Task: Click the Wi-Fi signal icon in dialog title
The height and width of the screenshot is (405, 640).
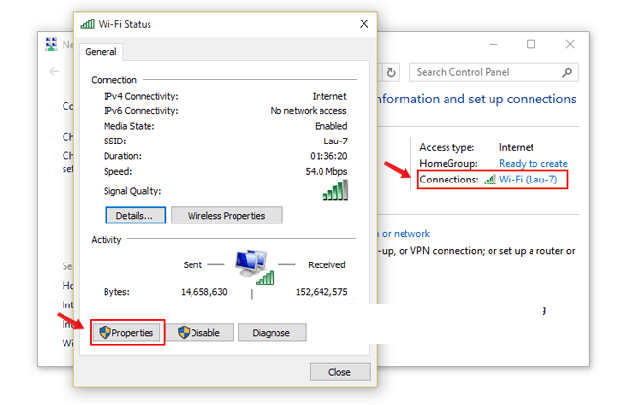Action: [x=87, y=24]
